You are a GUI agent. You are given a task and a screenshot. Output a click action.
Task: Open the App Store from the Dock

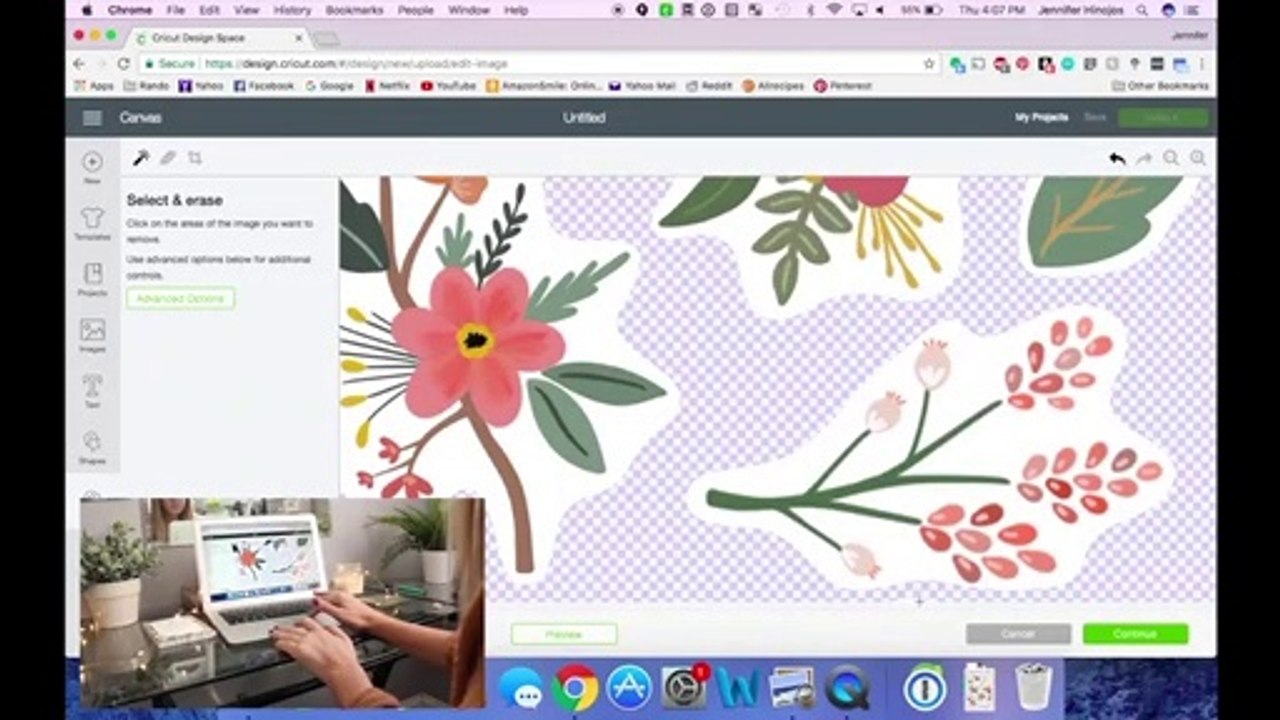click(629, 688)
